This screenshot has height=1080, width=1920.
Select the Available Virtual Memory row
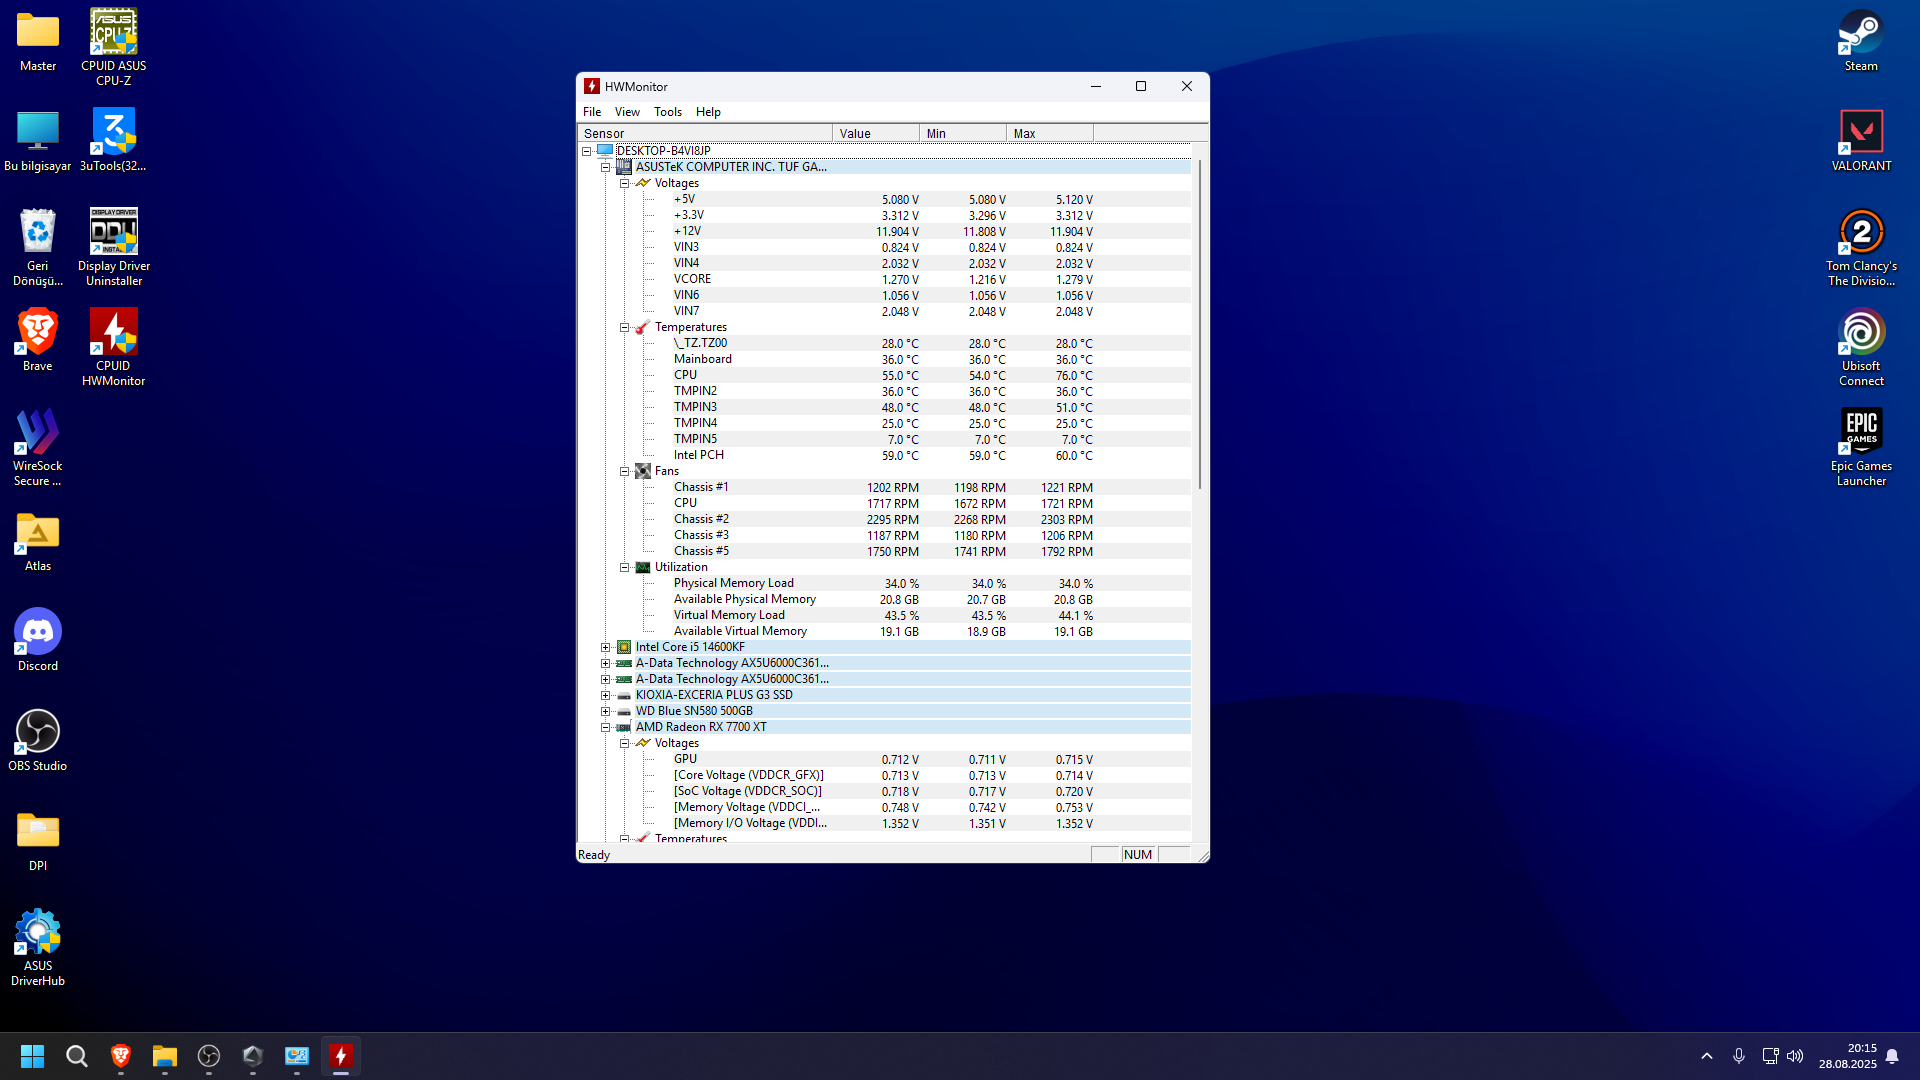pos(884,631)
